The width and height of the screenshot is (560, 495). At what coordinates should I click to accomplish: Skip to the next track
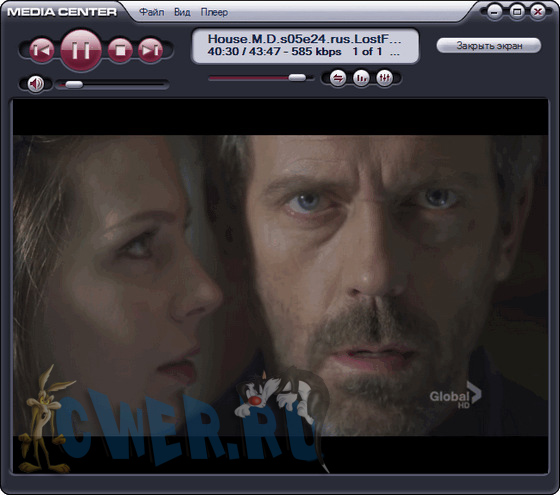(150, 50)
